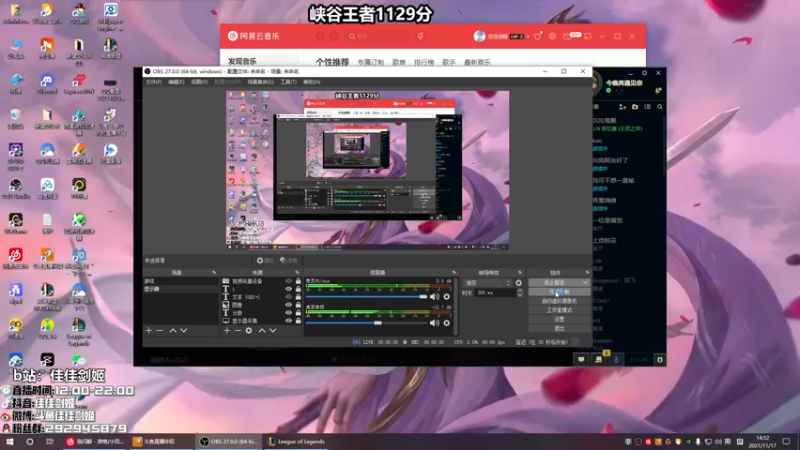The image size is (800, 450).
Task: Open 滤镜 filters button above sources
Action: coord(289,260)
